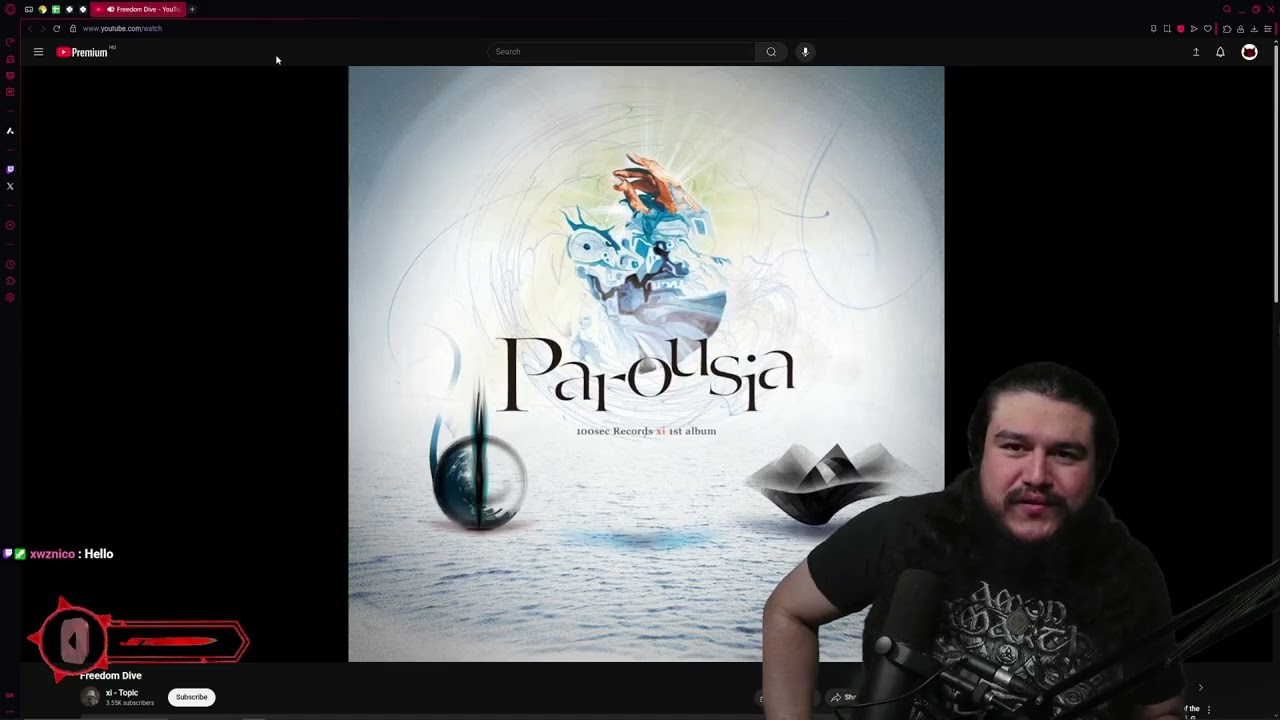
Task: Click the send-flow arrow icon in the toolbar
Action: pyautogui.click(x=1193, y=29)
